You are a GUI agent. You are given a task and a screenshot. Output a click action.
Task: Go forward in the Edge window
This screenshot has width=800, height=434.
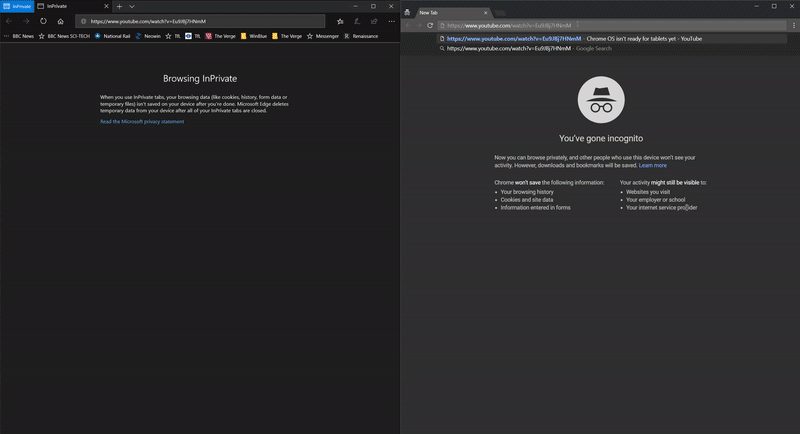pos(26,21)
